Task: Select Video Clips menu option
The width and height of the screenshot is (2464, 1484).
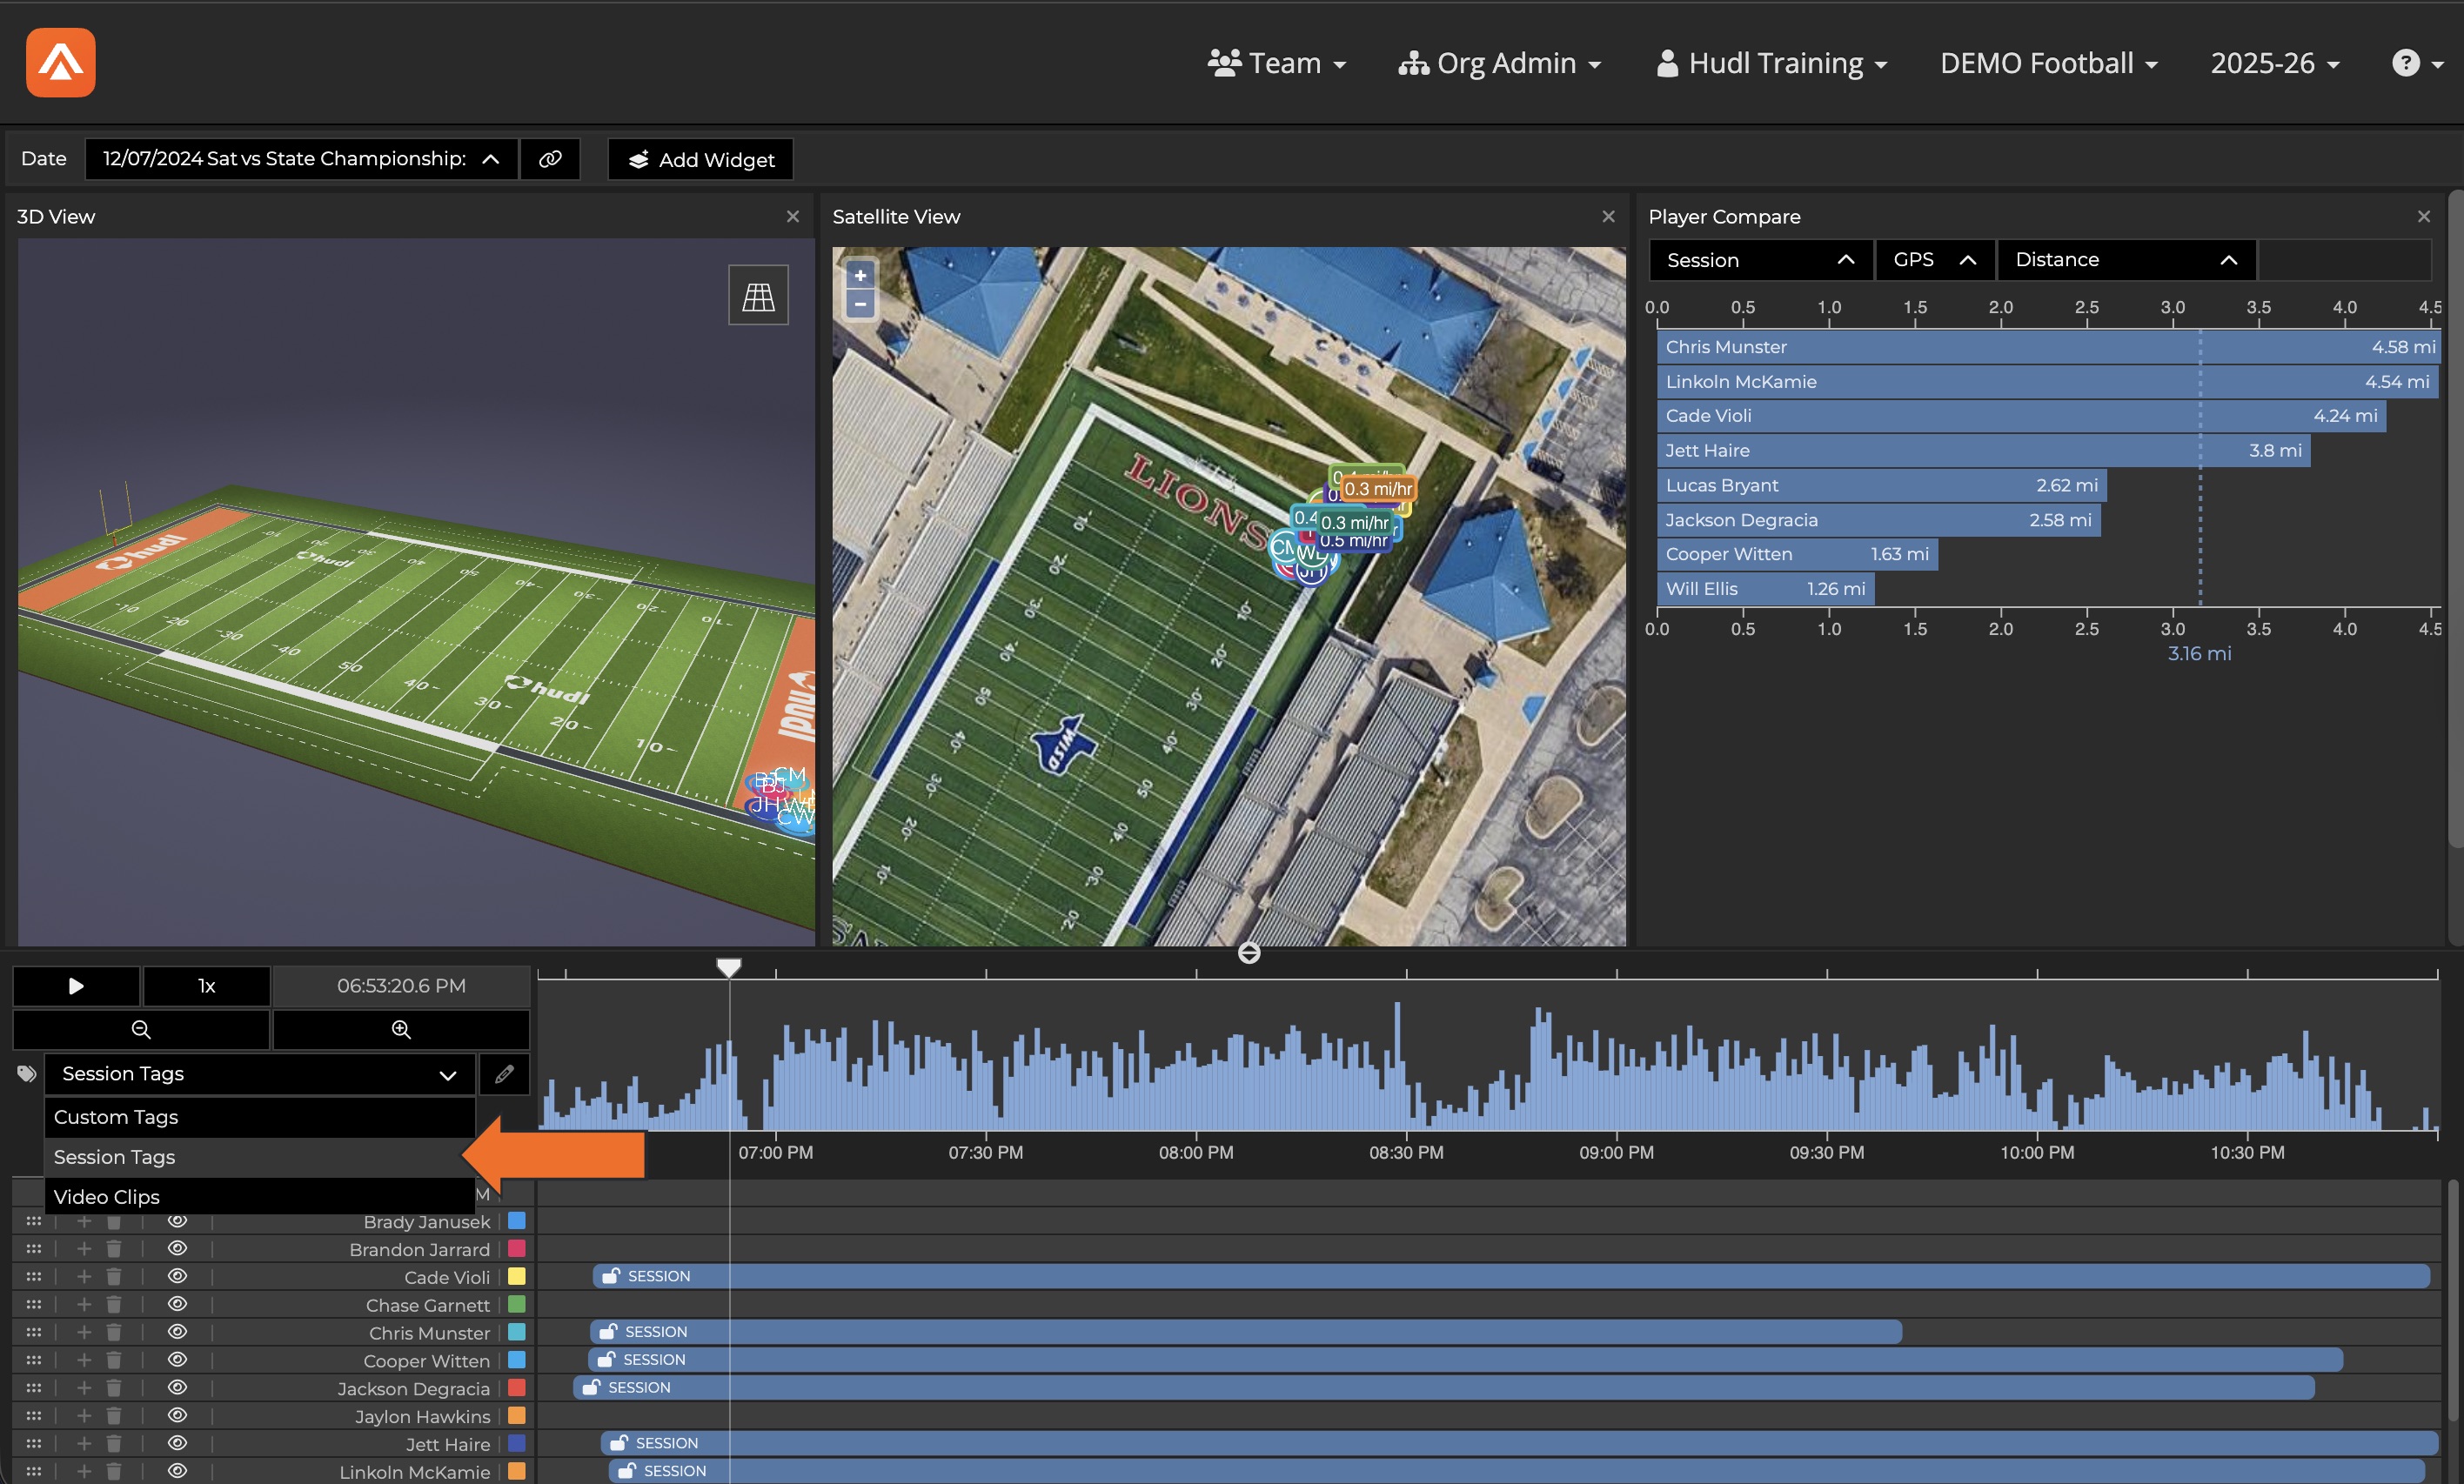Action: [x=260, y=1197]
